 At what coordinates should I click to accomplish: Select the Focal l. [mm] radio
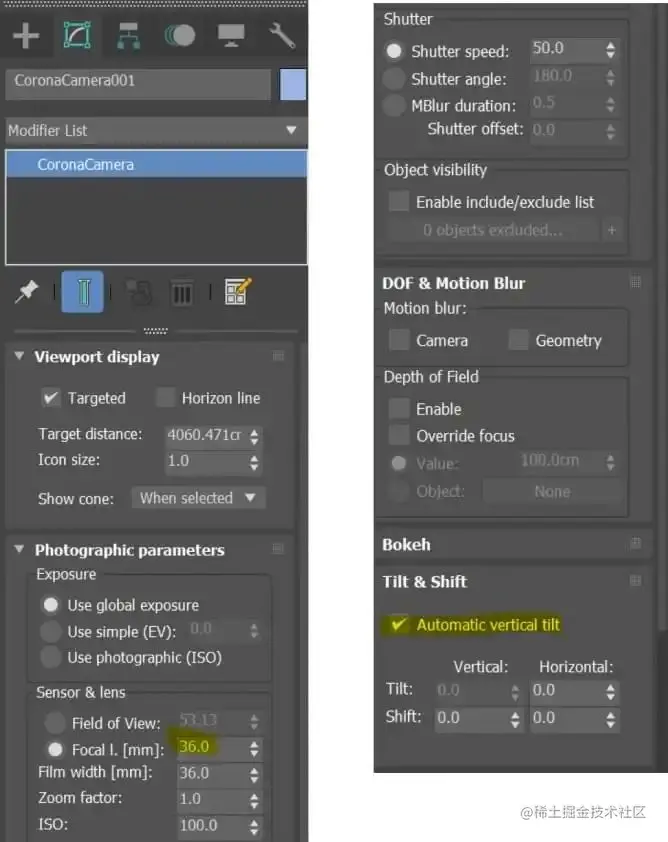click(55, 749)
